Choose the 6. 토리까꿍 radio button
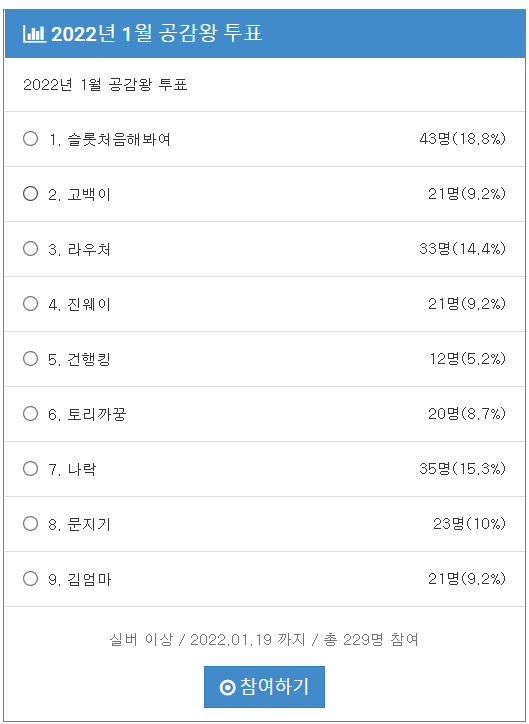Screen dimensions: 529x724 click(x=30, y=414)
